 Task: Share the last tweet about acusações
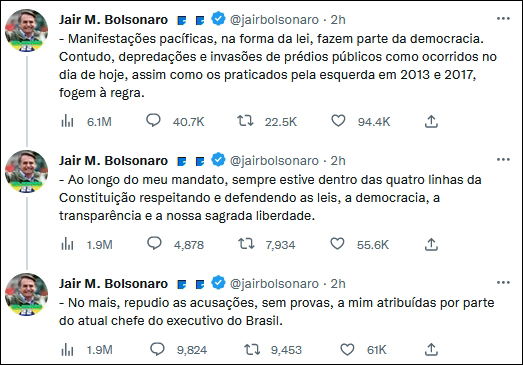431,349
